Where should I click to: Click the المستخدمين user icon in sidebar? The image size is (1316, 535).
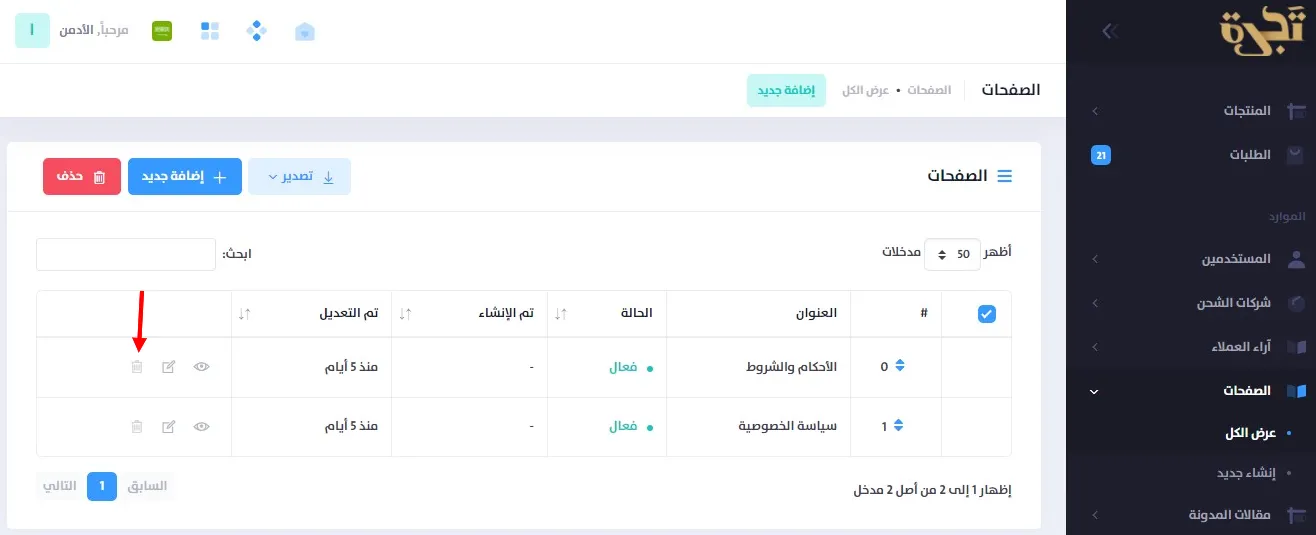(1296, 259)
